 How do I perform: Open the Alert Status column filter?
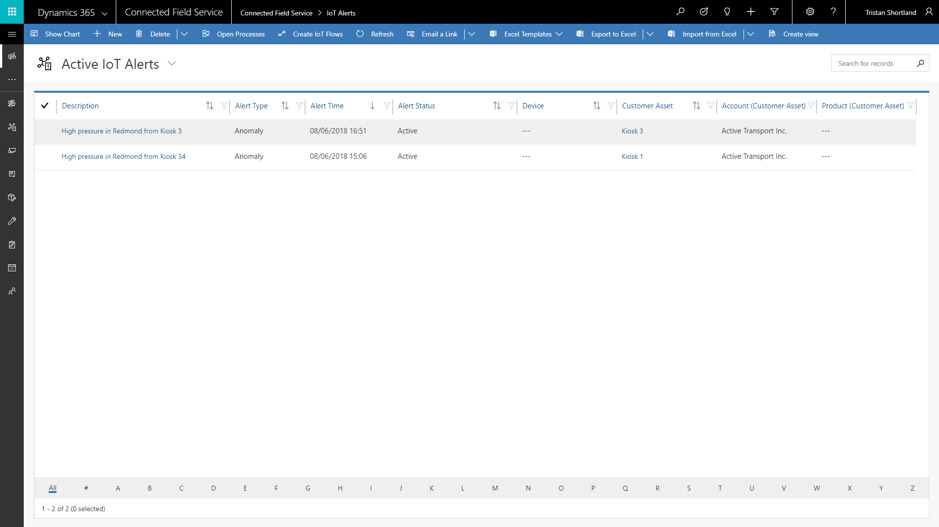point(511,105)
